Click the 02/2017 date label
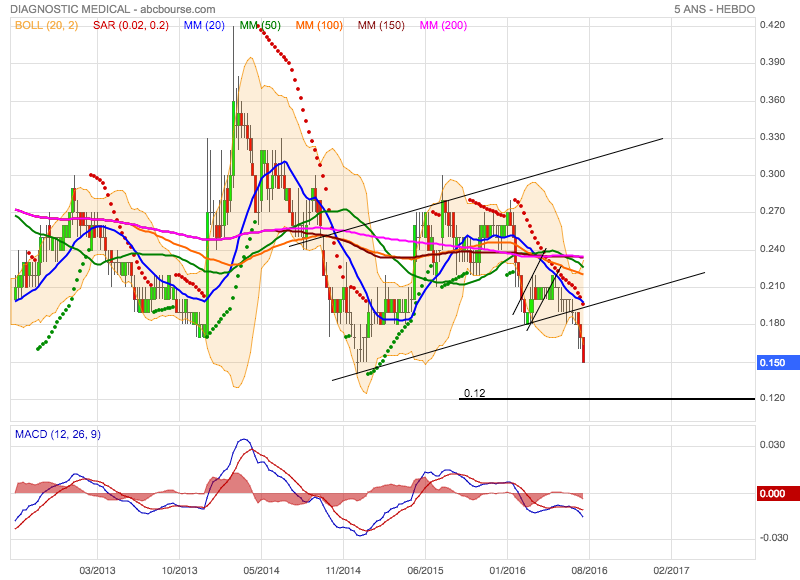 [x=671, y=570]
